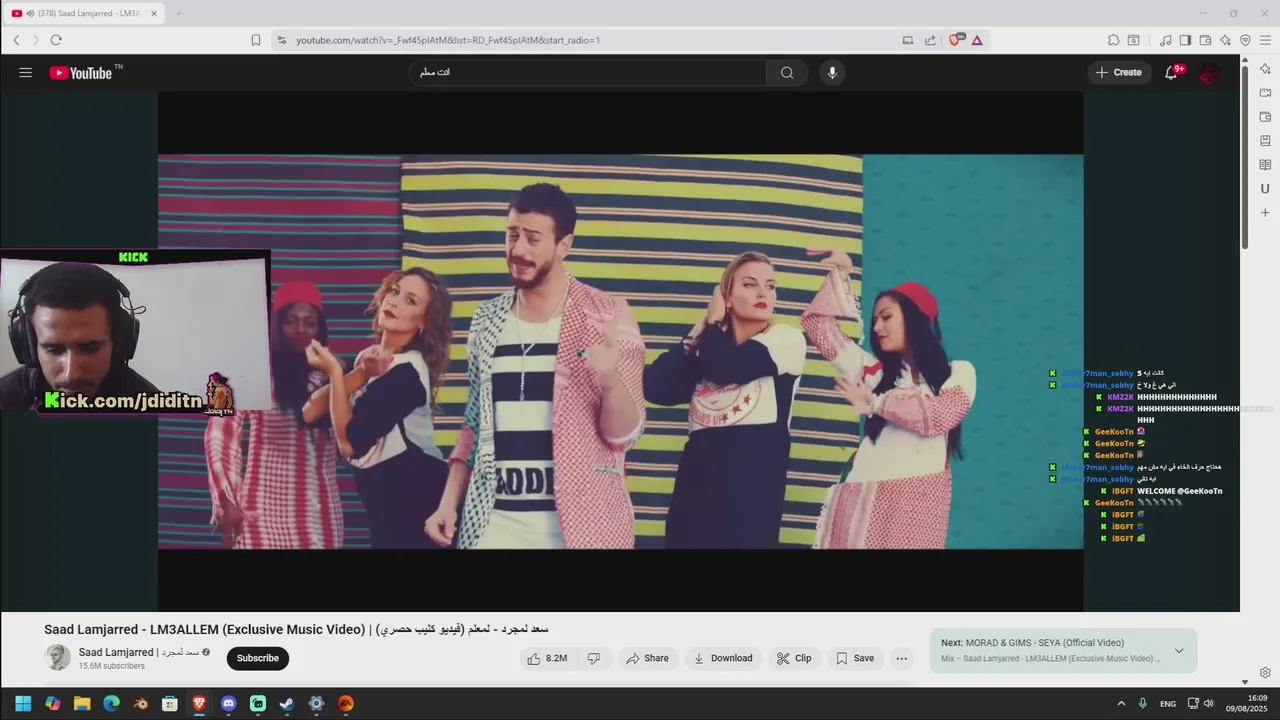Viewport: 1280px width, 720px height.
Task: Open Brave VPN shield icon
Action: tap(1245, 40)
